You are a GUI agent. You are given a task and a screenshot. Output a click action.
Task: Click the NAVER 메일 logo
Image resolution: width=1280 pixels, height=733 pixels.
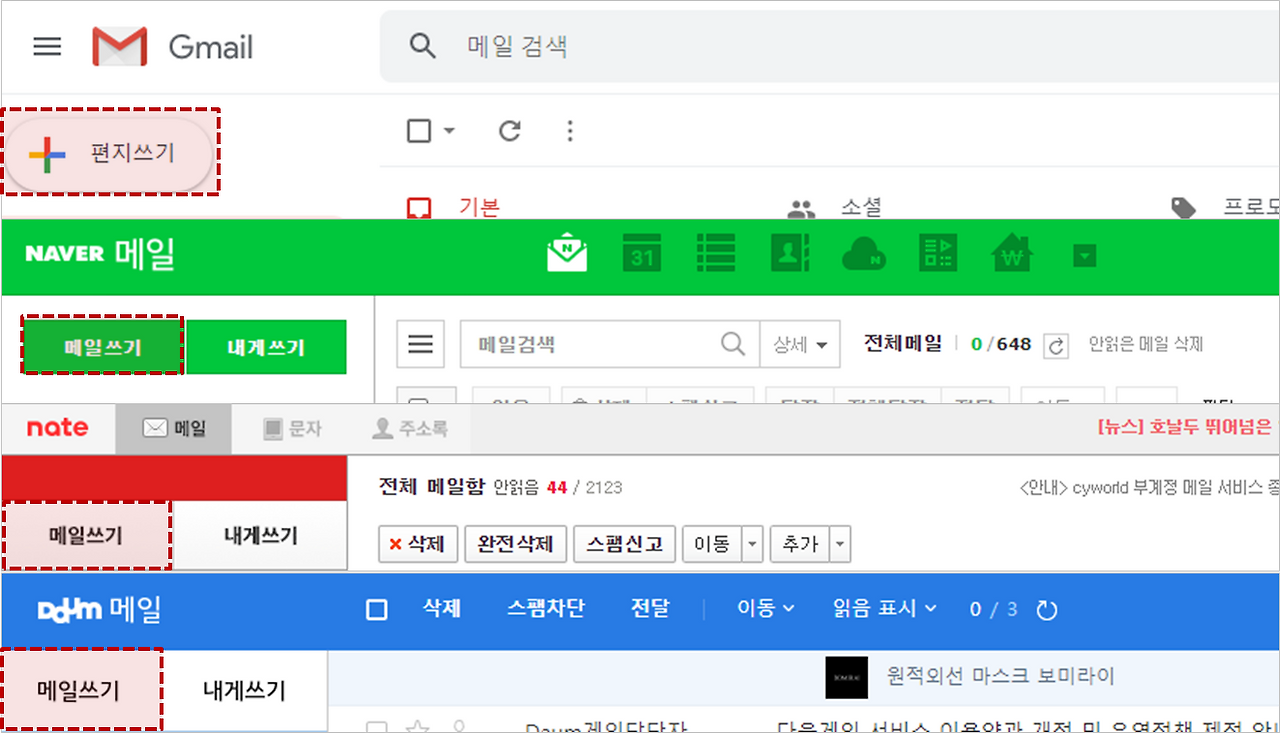click(100, 254)
